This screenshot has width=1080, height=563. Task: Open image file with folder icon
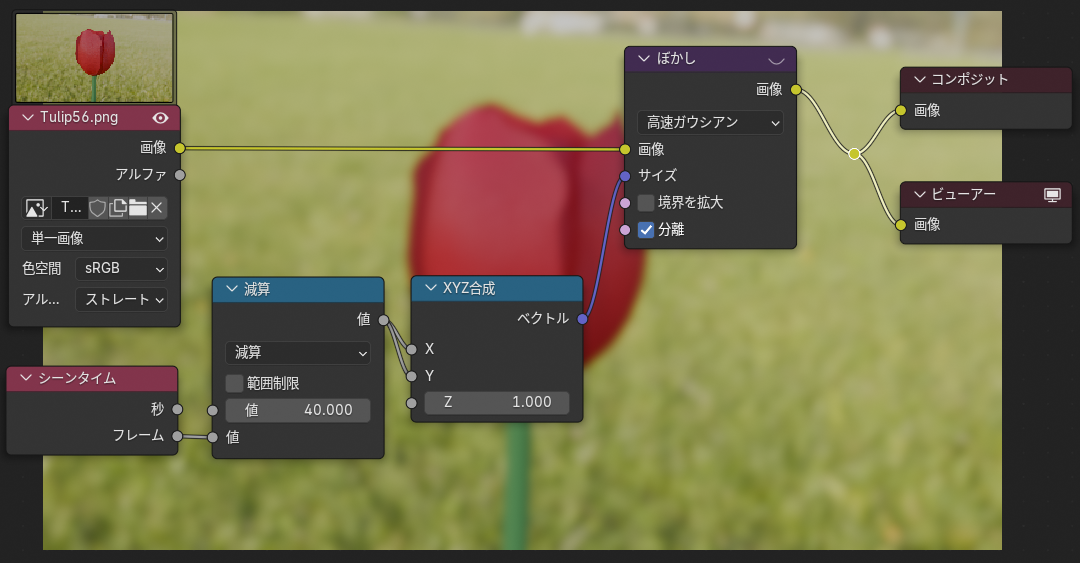tap(138, 207)
